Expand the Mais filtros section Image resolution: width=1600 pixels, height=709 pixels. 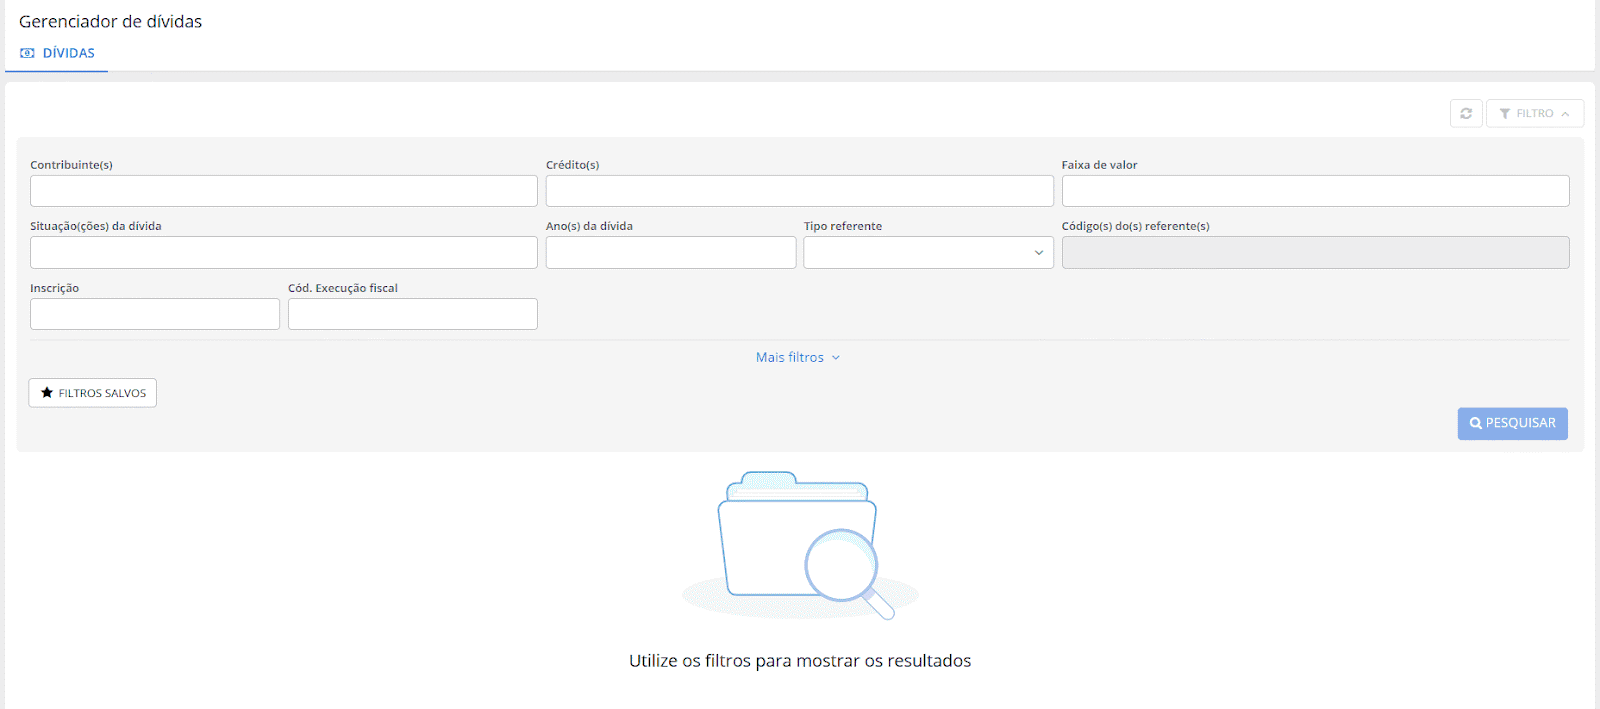(x=797, y=358)
